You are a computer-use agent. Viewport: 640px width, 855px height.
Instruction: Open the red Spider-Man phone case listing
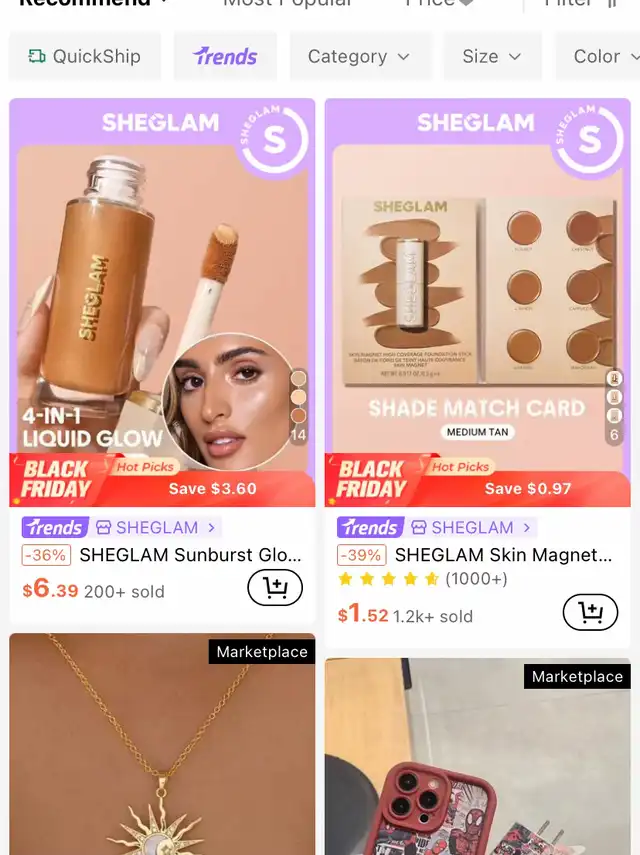[x=478, y=756]
